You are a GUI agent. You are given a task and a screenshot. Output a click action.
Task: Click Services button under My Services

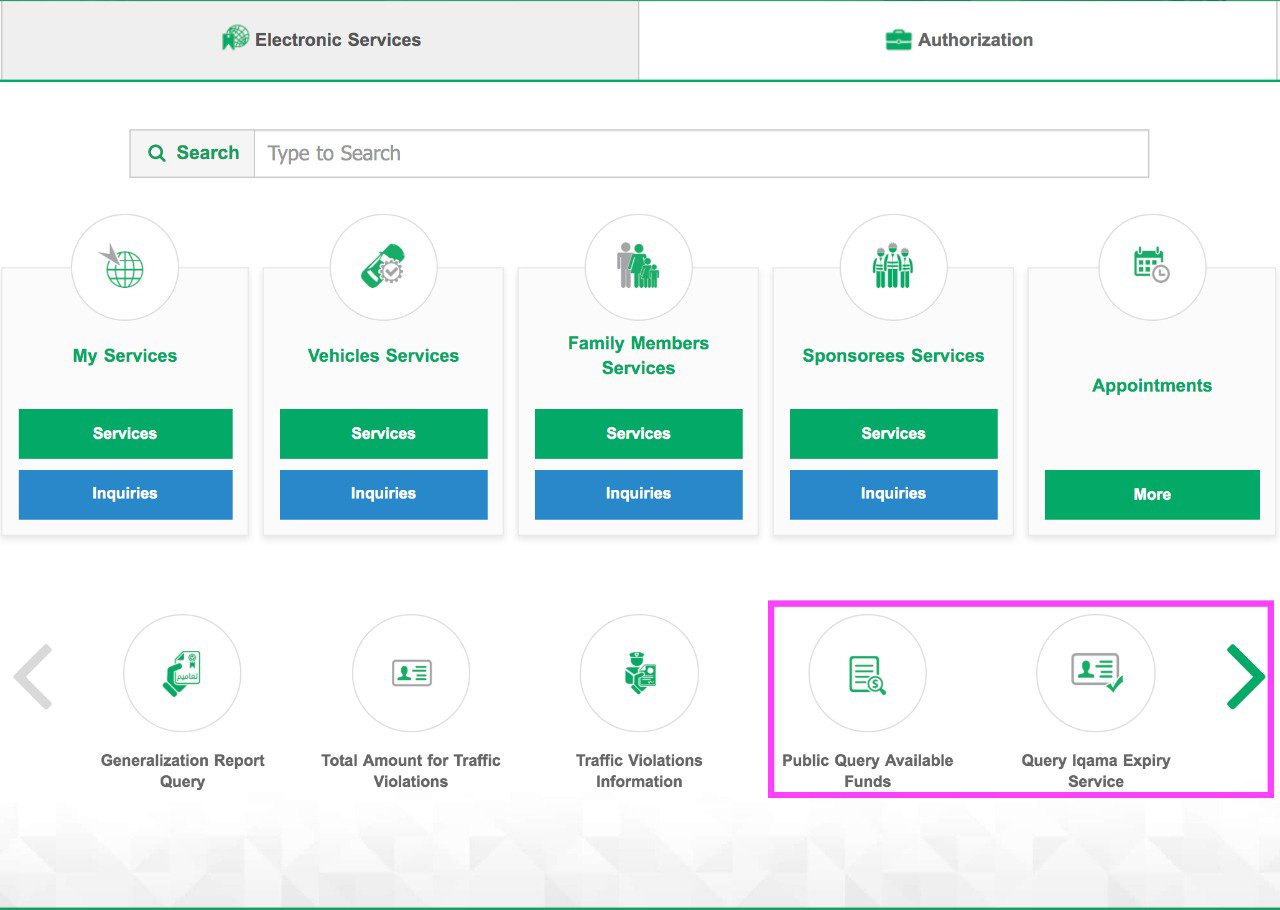[x=125, y=434]
